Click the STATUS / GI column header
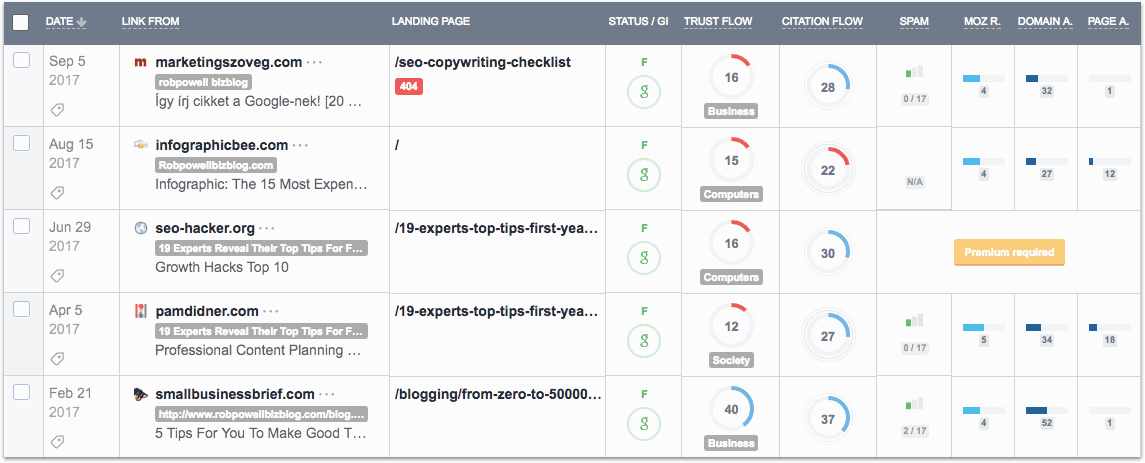This screenshot has height=463, width=1145. pos(638,22)
